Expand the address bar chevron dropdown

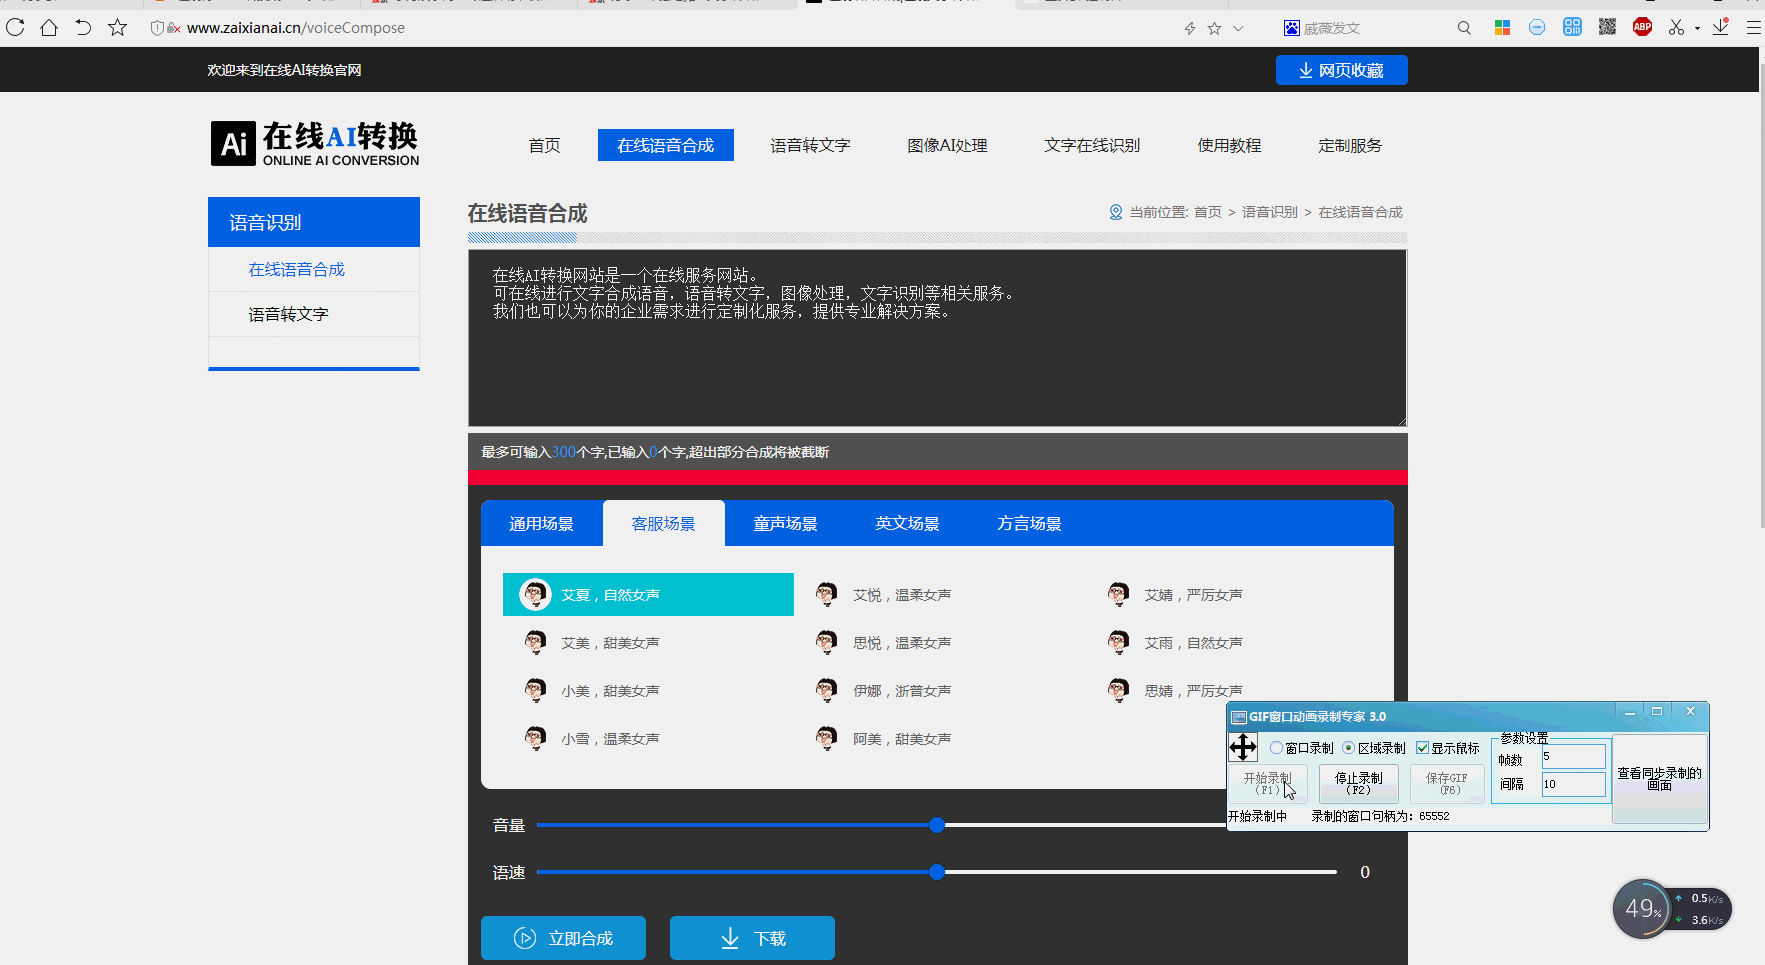(x=1238, y=28)
